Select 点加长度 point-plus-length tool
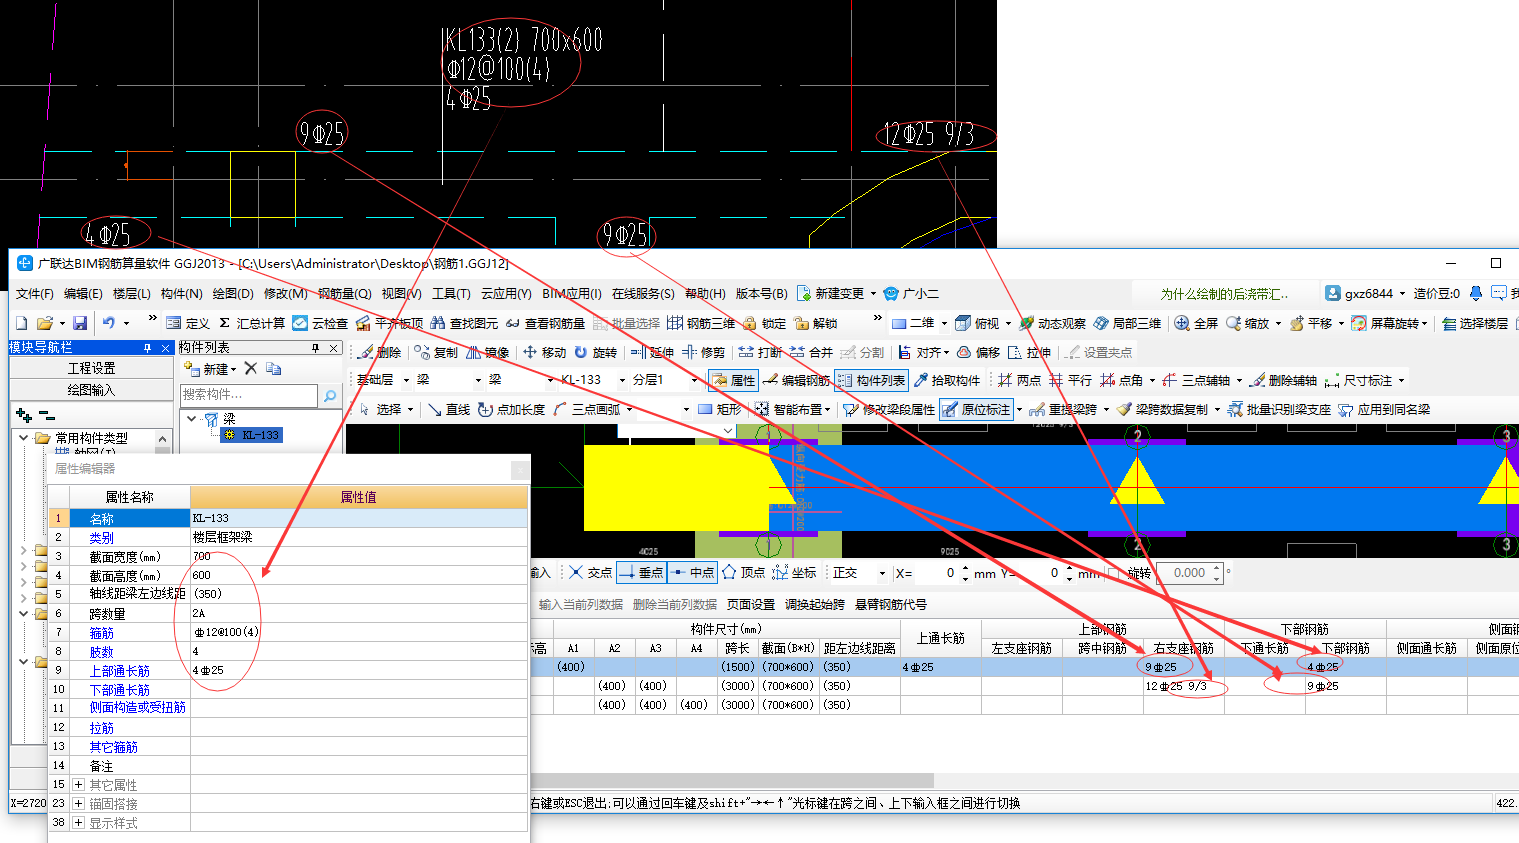Screen dimensions: 1519x843 [x=511, y=409]
